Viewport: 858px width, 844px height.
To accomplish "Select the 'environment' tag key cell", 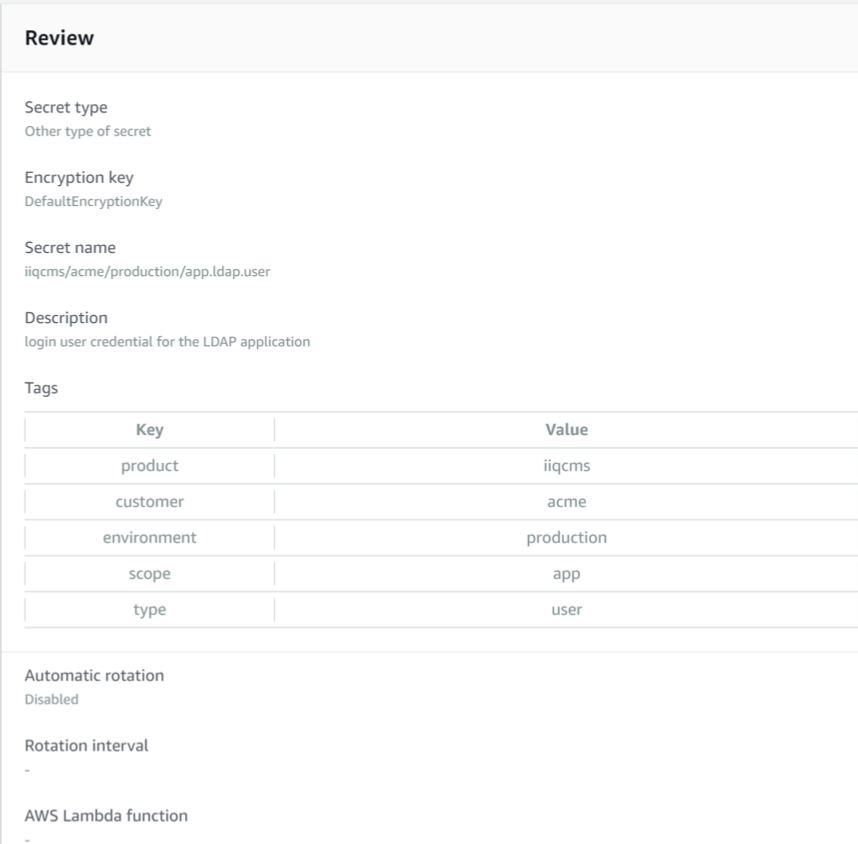I will (149, 538).
